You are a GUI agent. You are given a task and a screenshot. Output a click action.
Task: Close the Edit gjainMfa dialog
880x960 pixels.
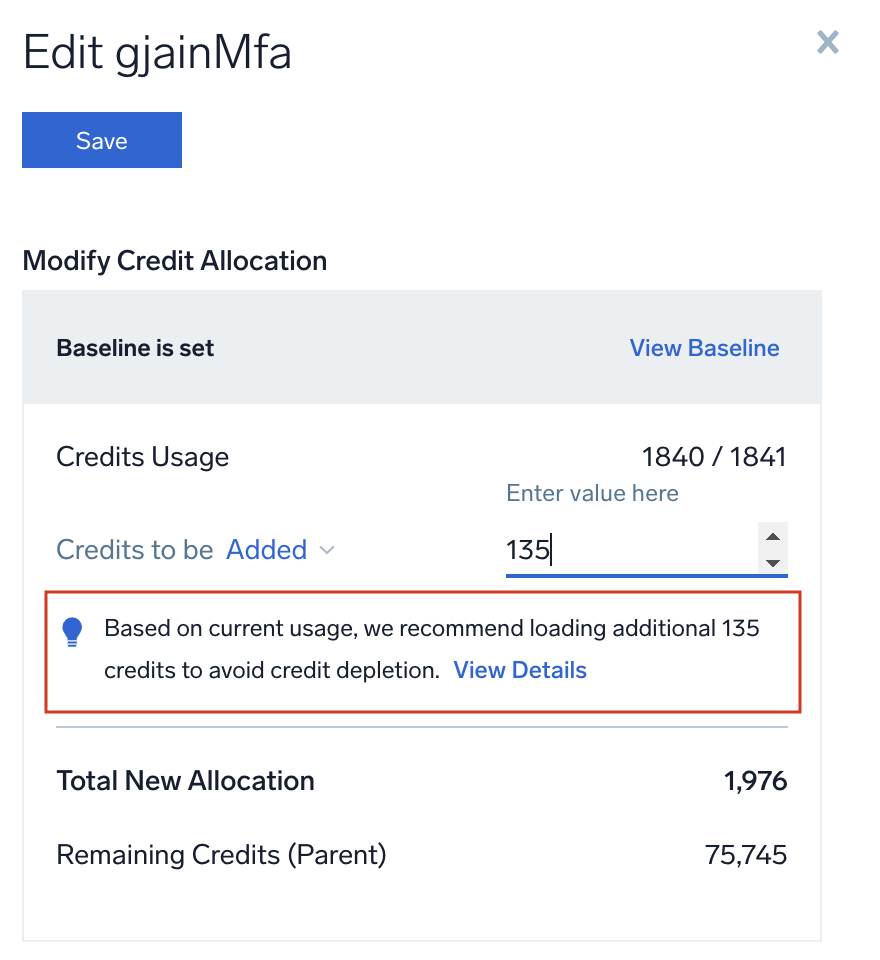pyautogui.click(x=828, y=42)
